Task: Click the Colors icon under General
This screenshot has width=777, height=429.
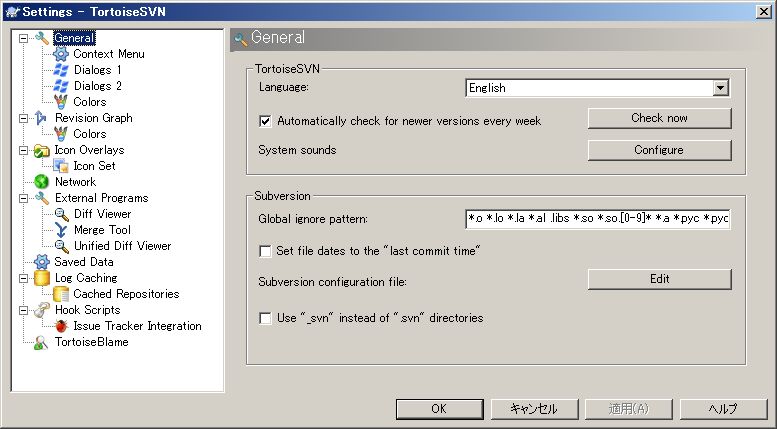Action: click(x=61, y=102)
